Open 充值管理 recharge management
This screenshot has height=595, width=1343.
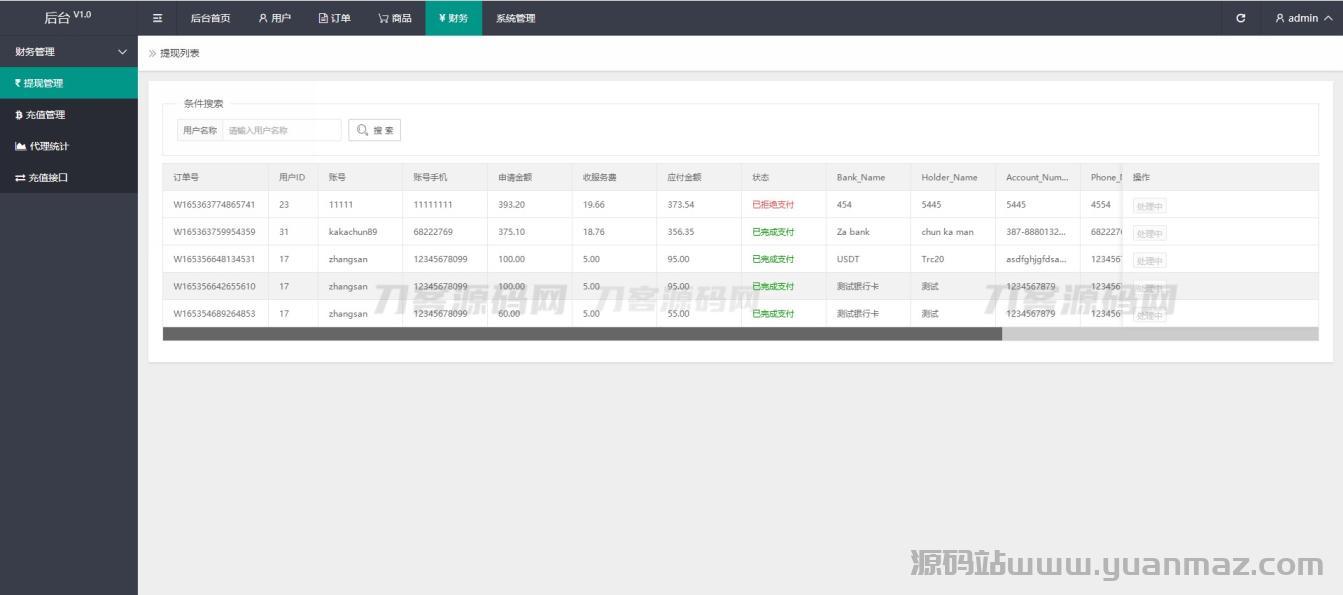[x=68, y=115]
